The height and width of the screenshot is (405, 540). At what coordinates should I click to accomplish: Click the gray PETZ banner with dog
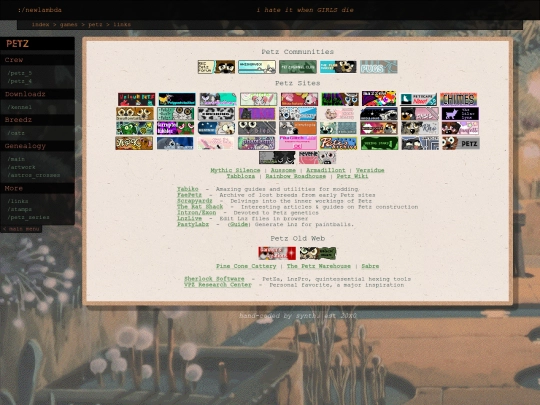coord(461,143)
